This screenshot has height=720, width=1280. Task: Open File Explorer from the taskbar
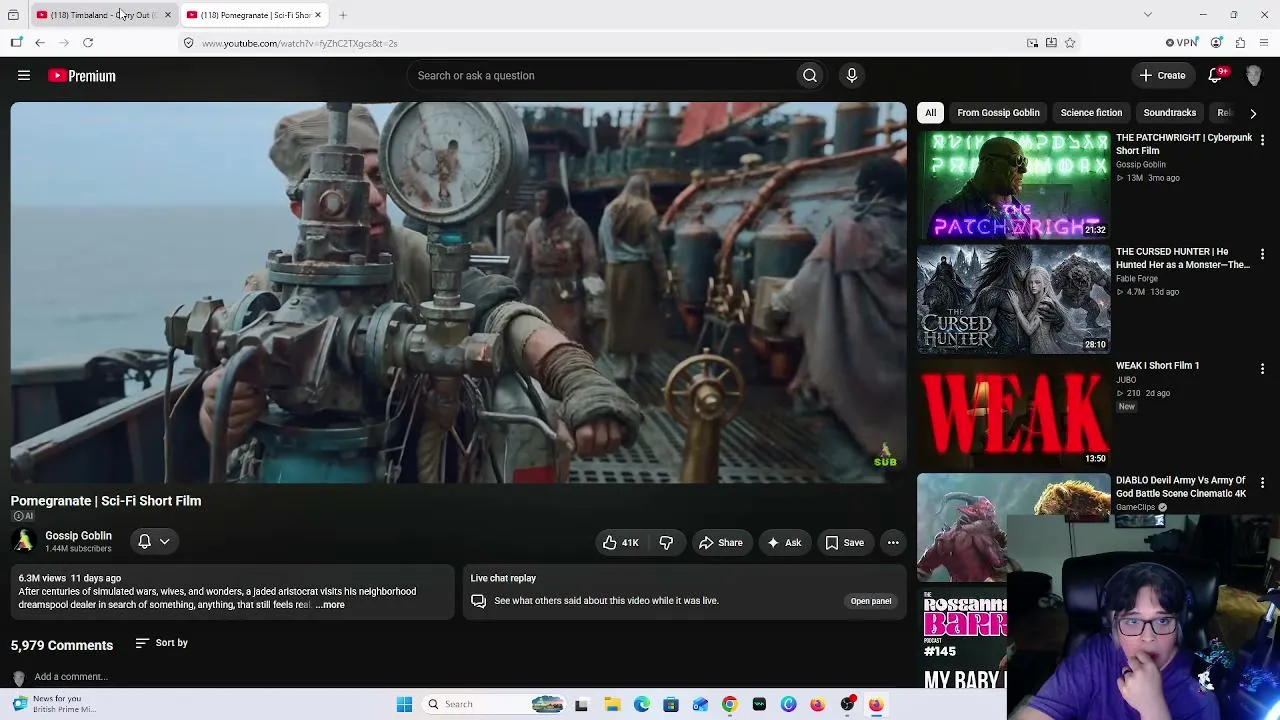coord(612,704)
